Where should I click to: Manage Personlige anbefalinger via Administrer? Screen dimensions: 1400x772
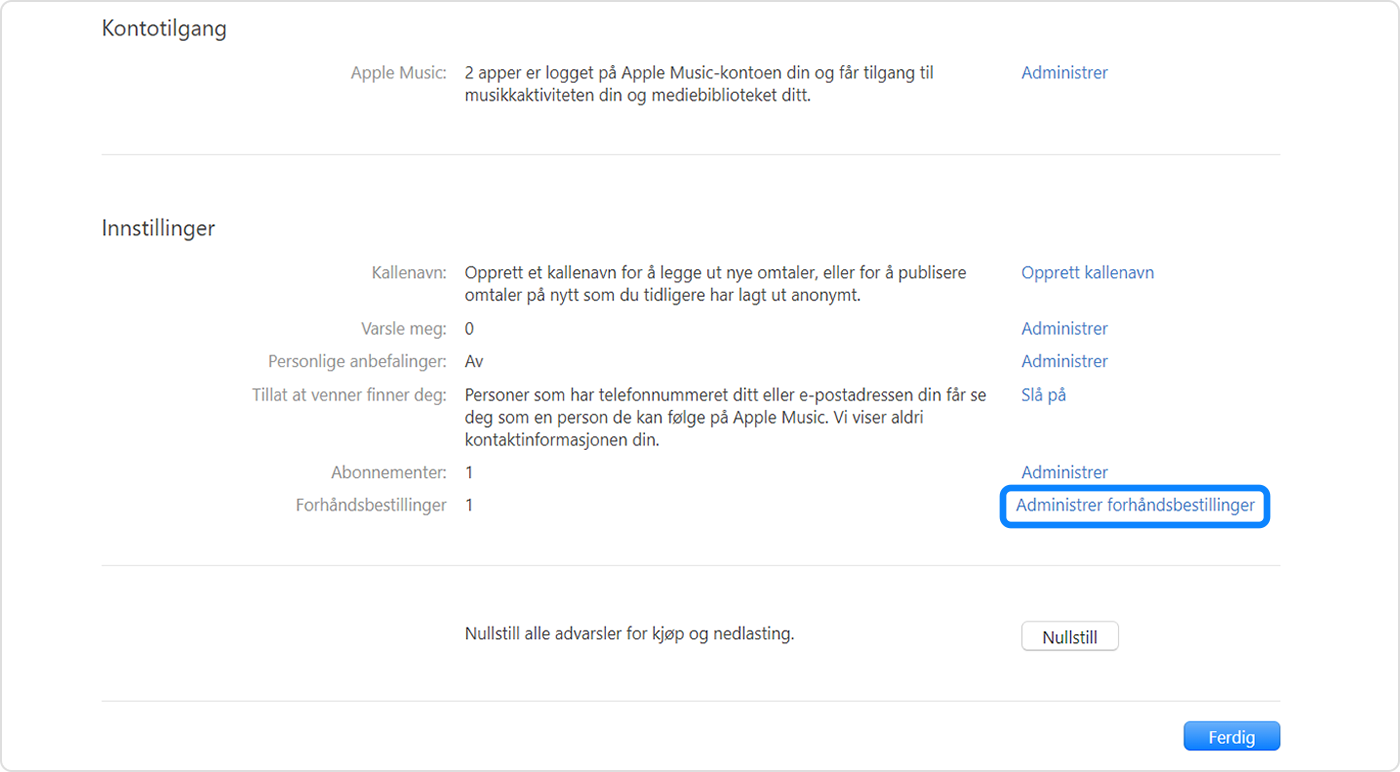click(x=1064, y=361)
